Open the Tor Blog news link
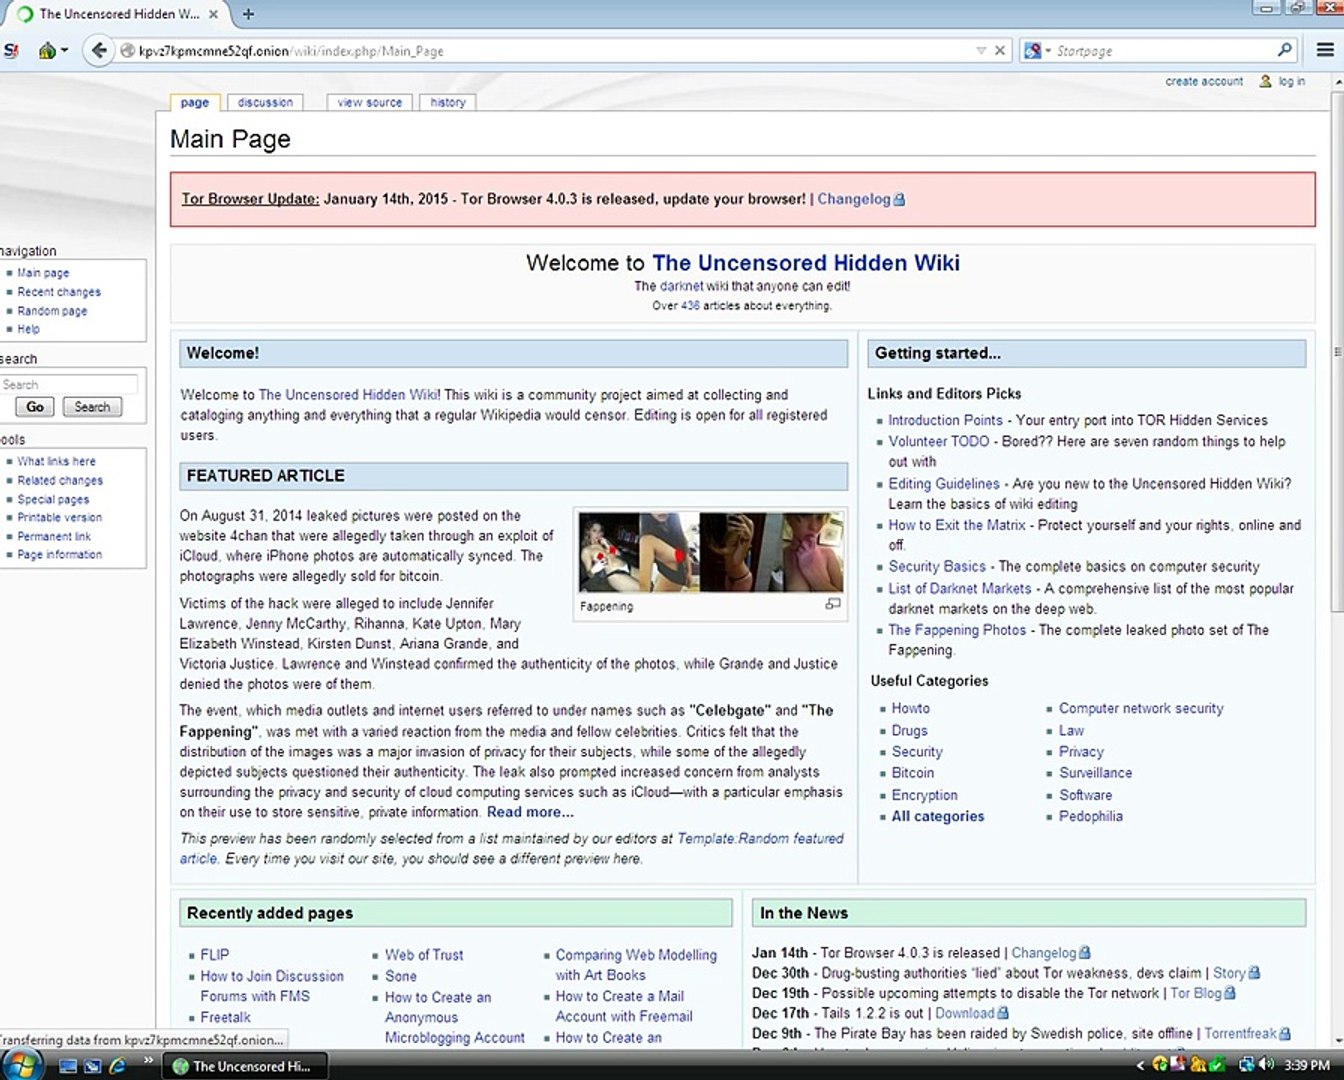 [1195, 993]
